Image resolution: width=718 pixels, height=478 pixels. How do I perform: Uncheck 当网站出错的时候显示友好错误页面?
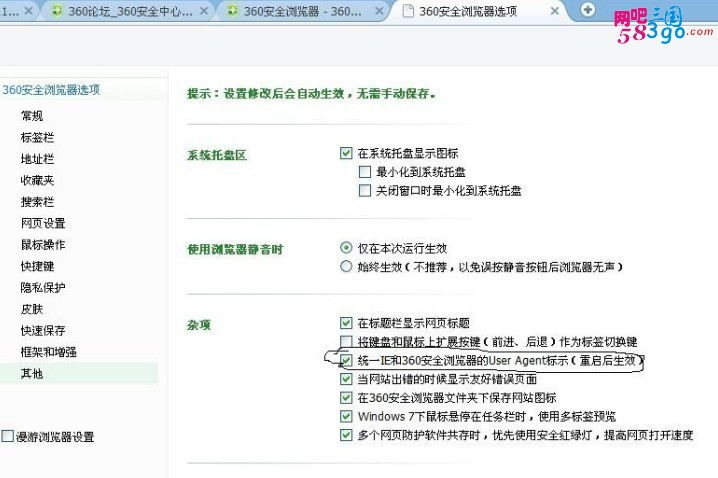(346, 379)
